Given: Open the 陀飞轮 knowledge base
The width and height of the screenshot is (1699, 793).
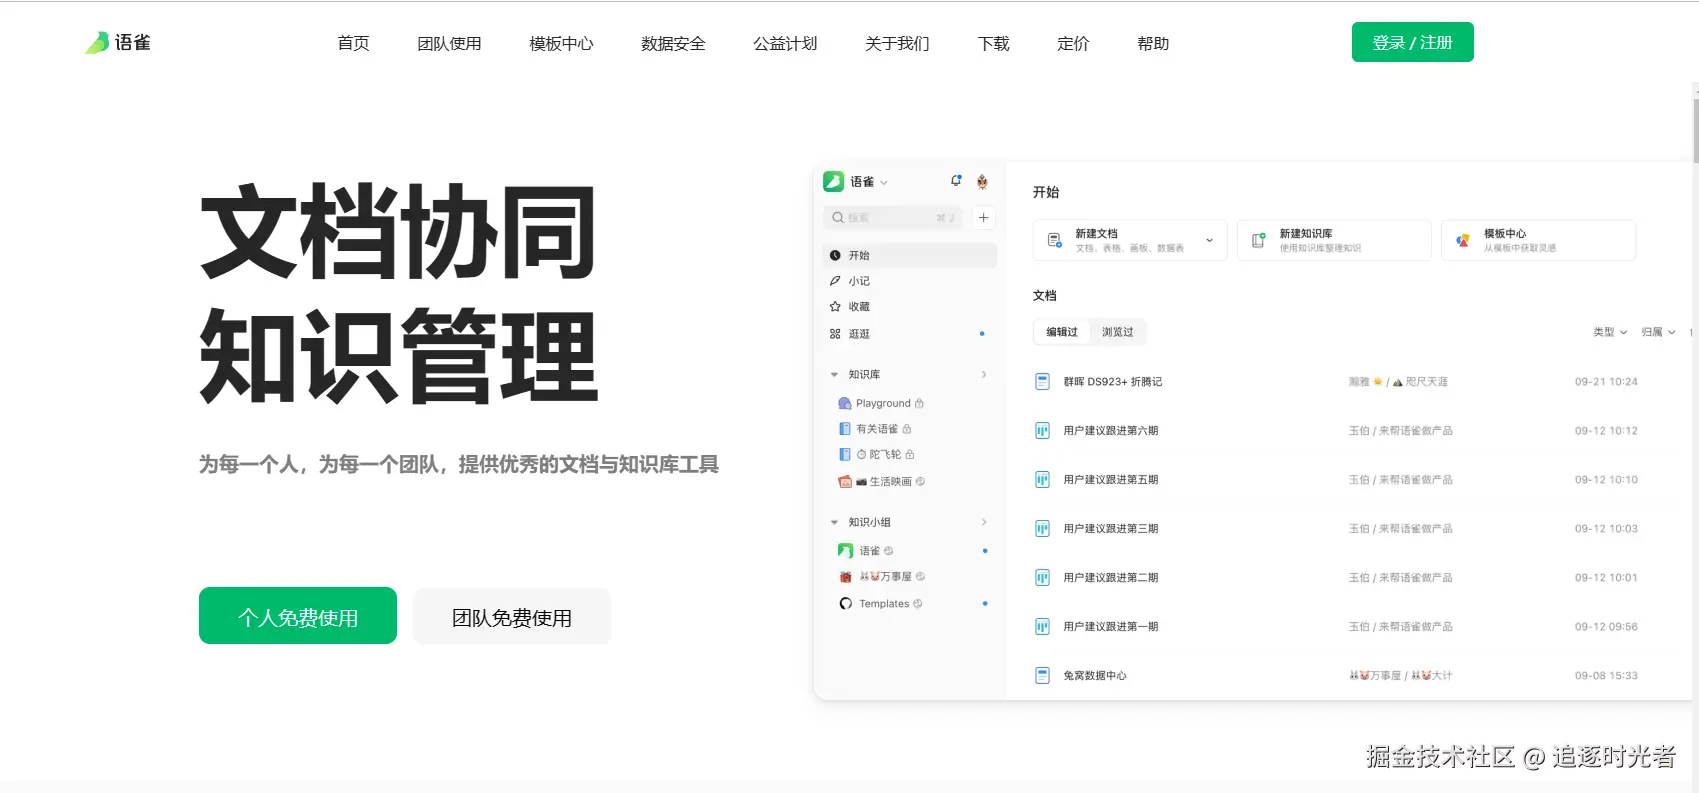Looking at the screenshot, I should coord(876,454).
